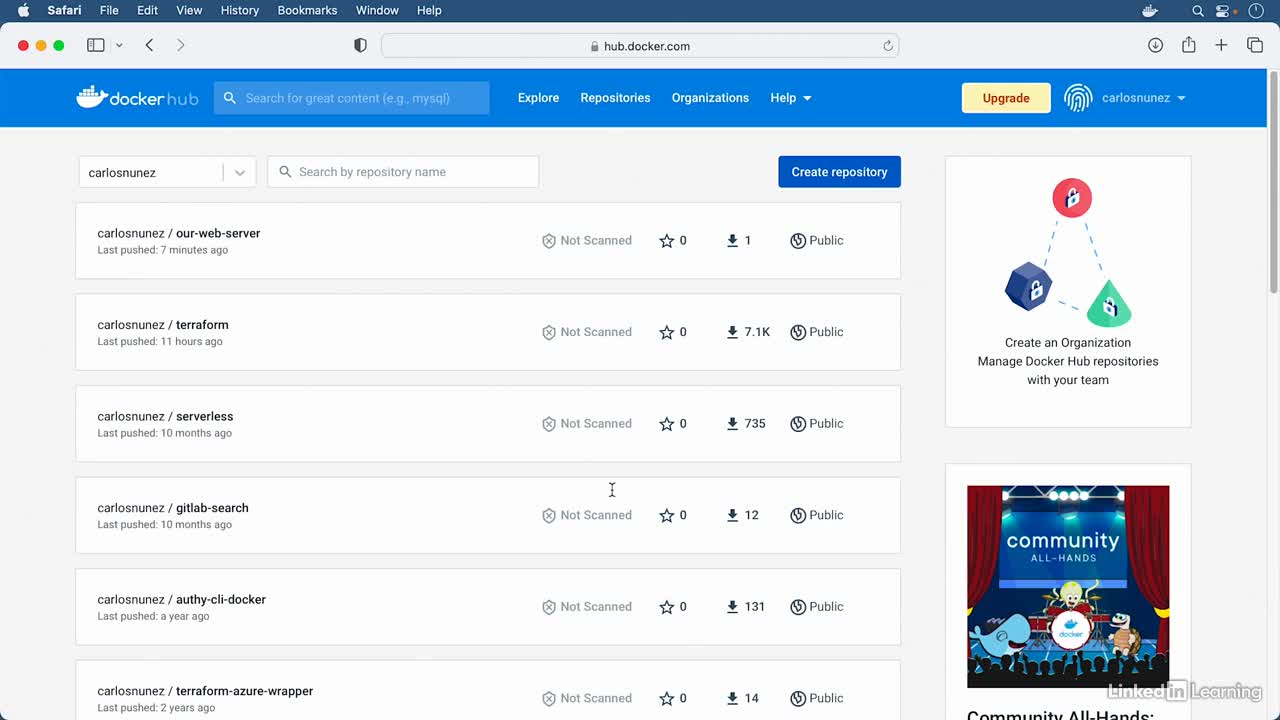Expand the Safari sidebar chevron menu

119,45
